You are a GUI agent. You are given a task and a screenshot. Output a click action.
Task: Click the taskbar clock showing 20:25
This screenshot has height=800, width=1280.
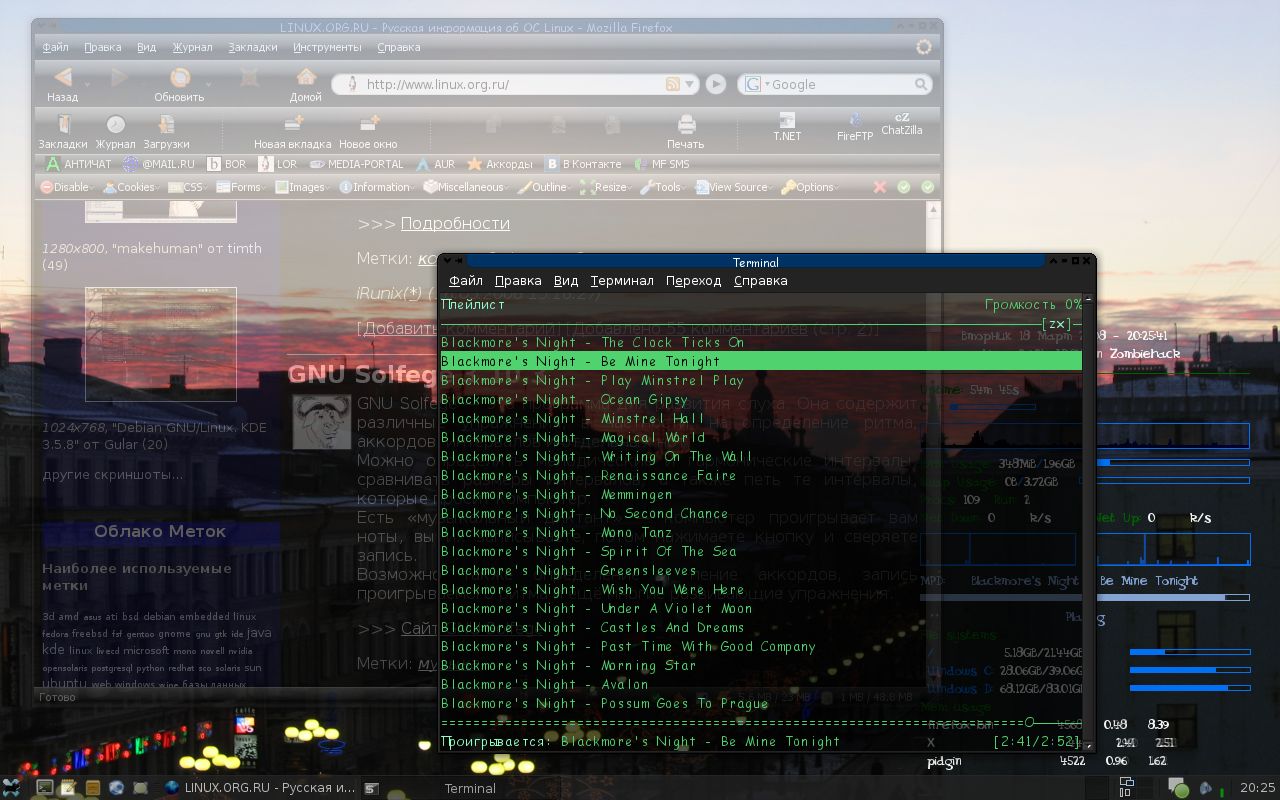(1257, 788)
